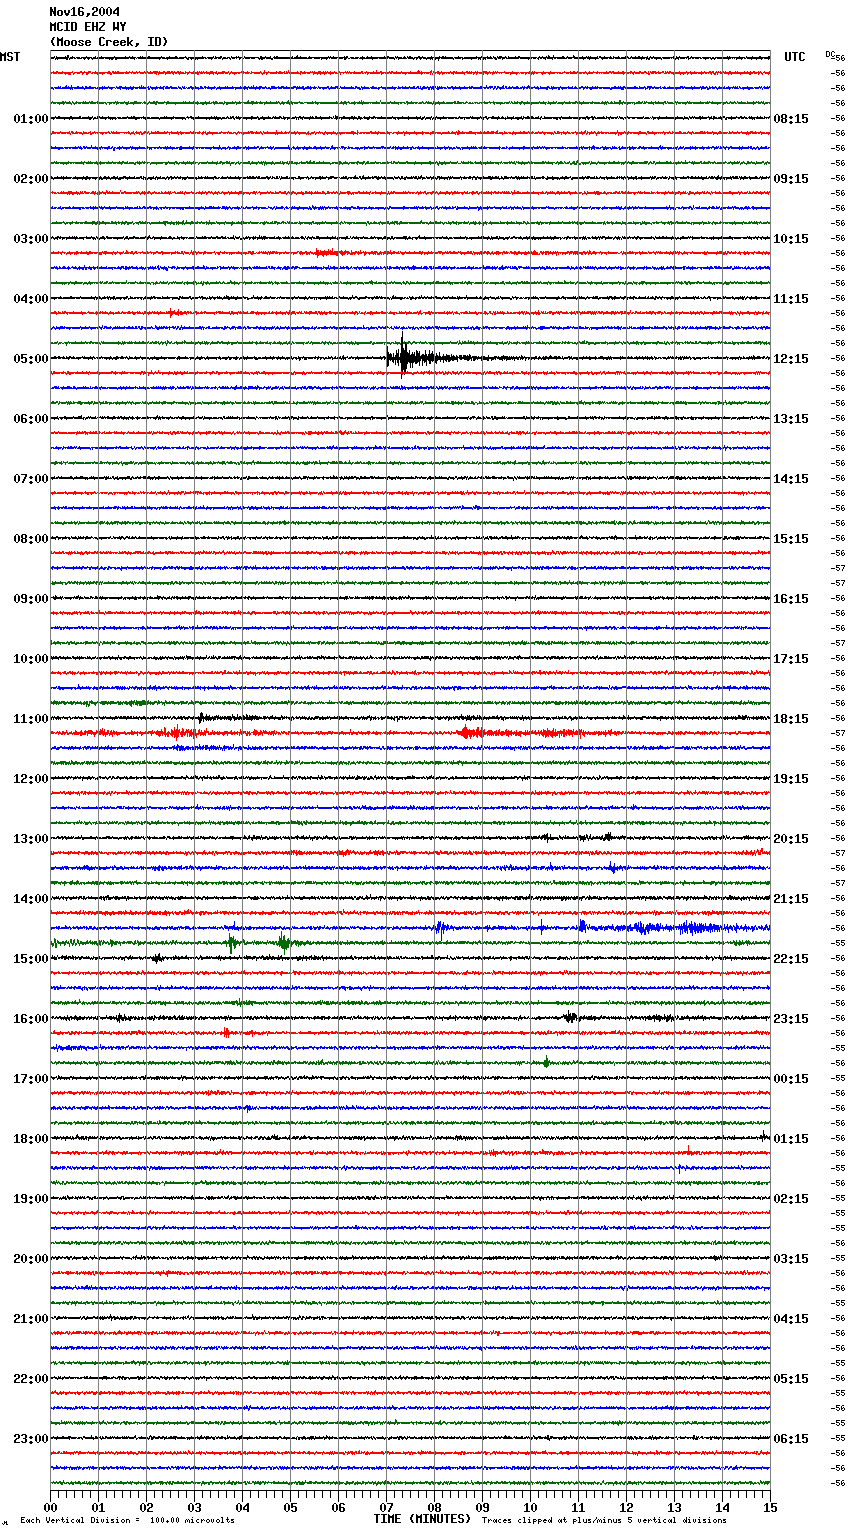Viewport: 850px width, 1534px height.
Task: Select the station code 'MCID EHZ WY'
Action: pyautogui.click(x=88, y=27)
